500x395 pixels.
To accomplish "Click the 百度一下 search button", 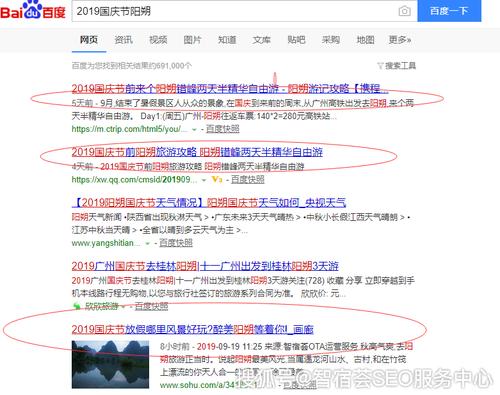I will 449,11.
